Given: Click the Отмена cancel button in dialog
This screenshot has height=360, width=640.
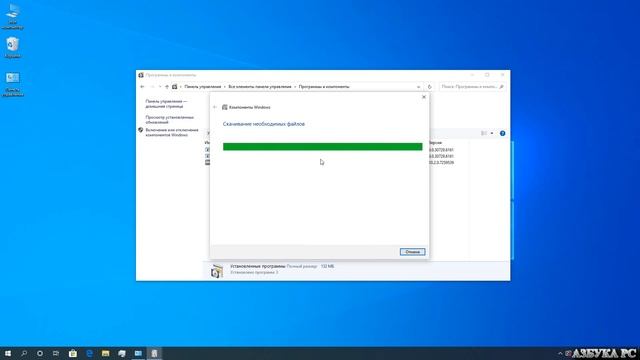Looking at the screenshot, I should tap(412, 252).
